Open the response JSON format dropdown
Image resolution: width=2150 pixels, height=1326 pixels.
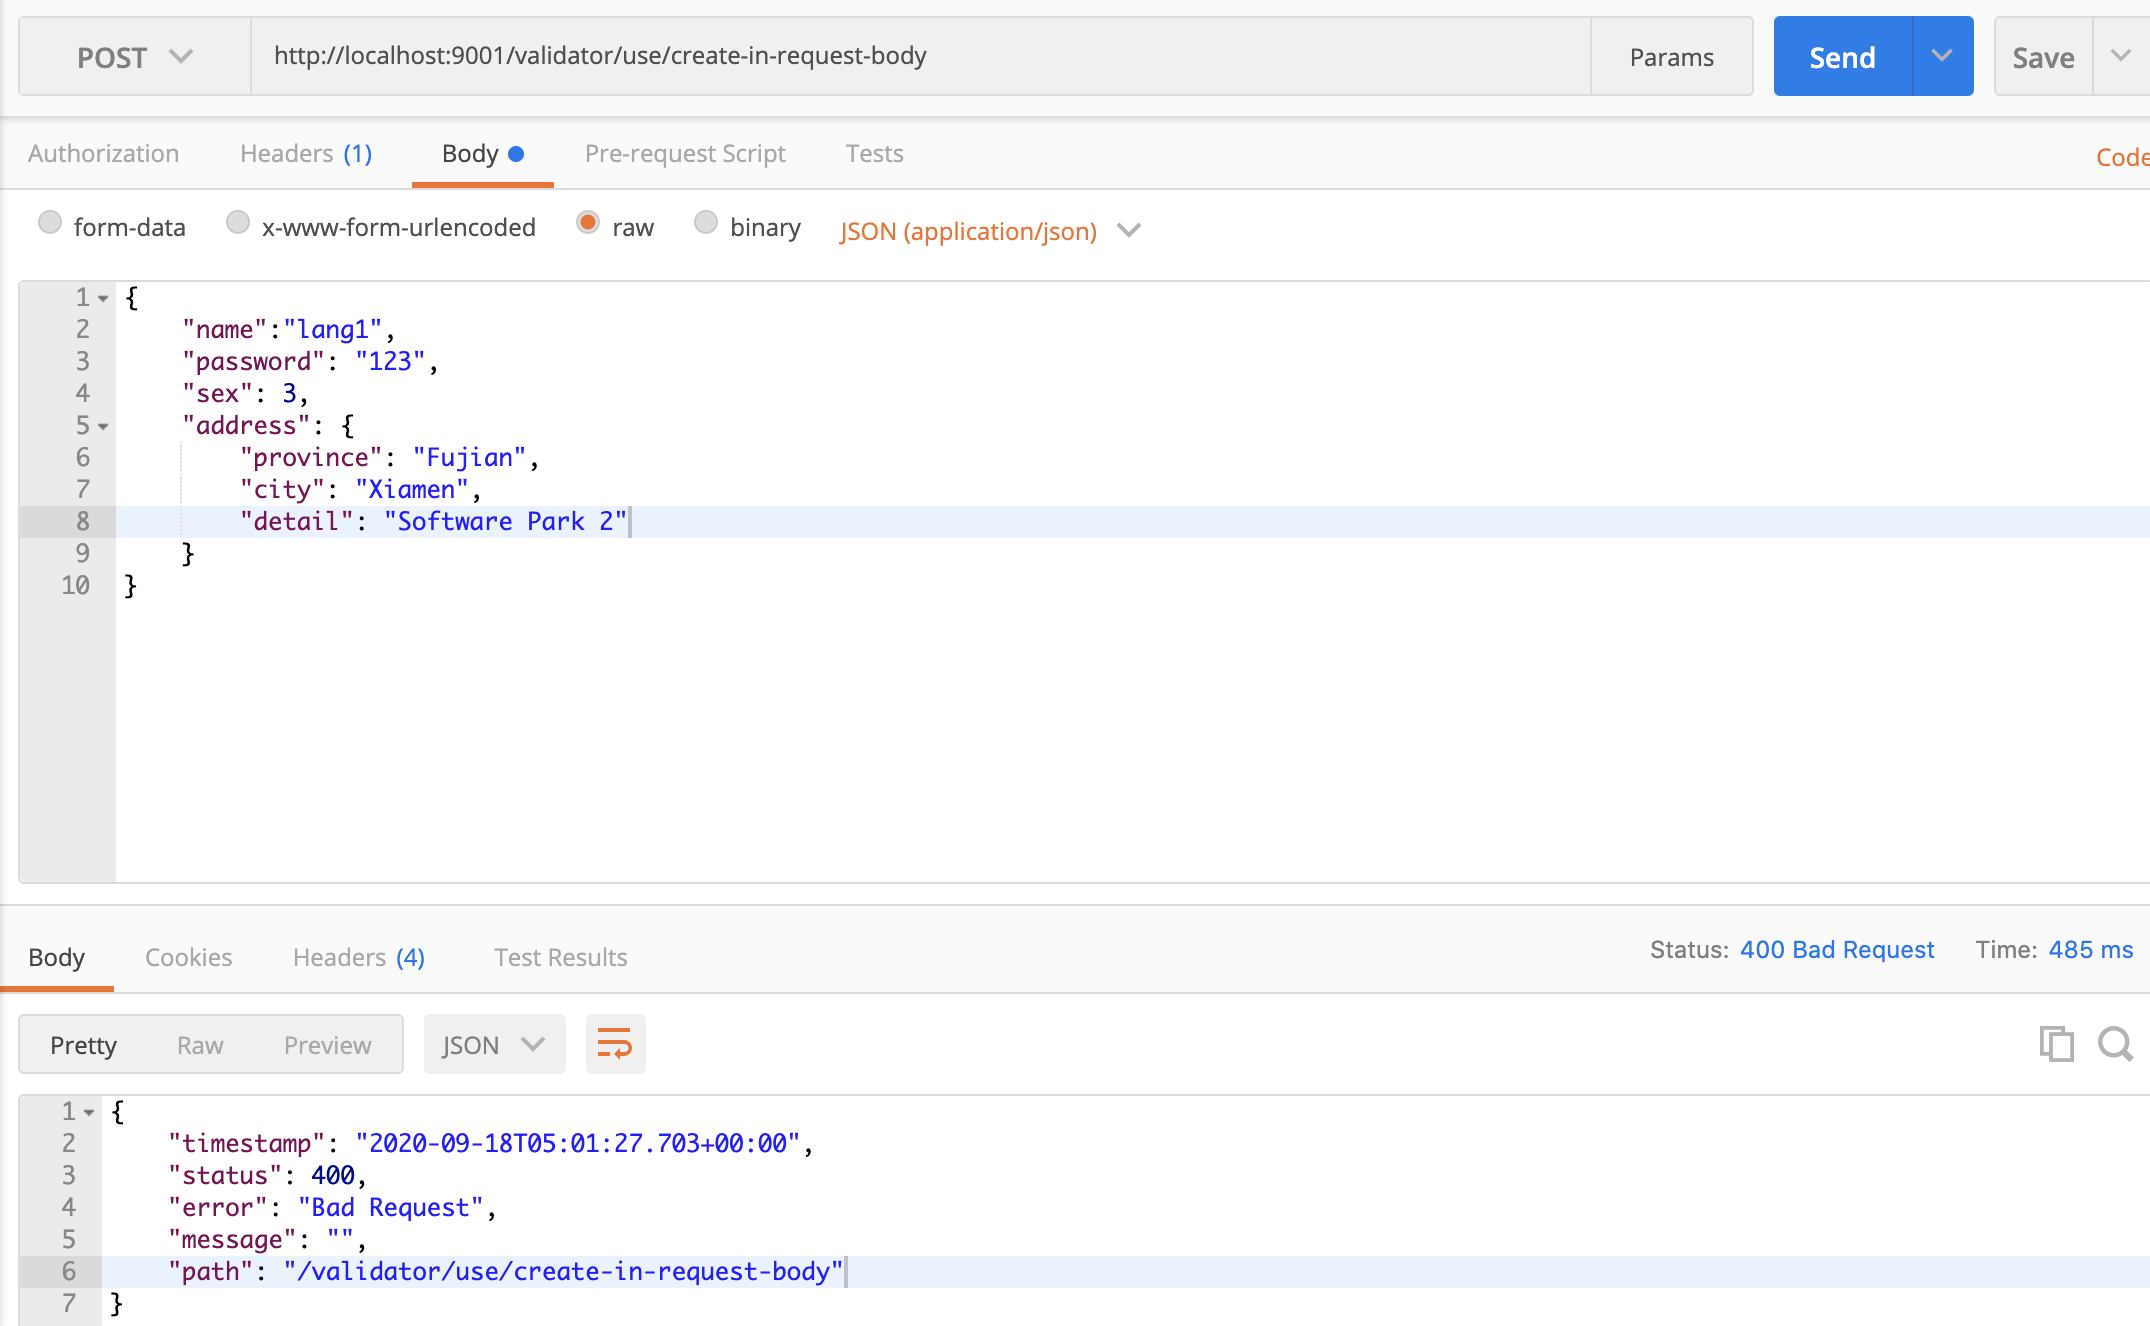click(494, 1044)
